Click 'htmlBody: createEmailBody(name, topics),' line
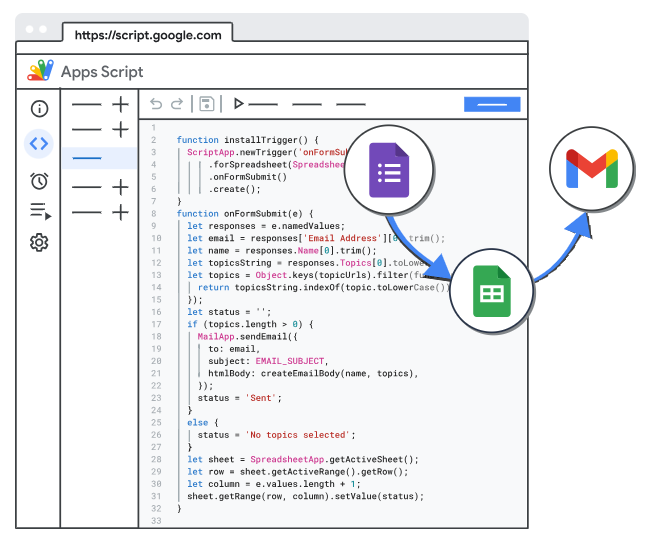This screenshot has height=558, width=645. click(313, 373)
